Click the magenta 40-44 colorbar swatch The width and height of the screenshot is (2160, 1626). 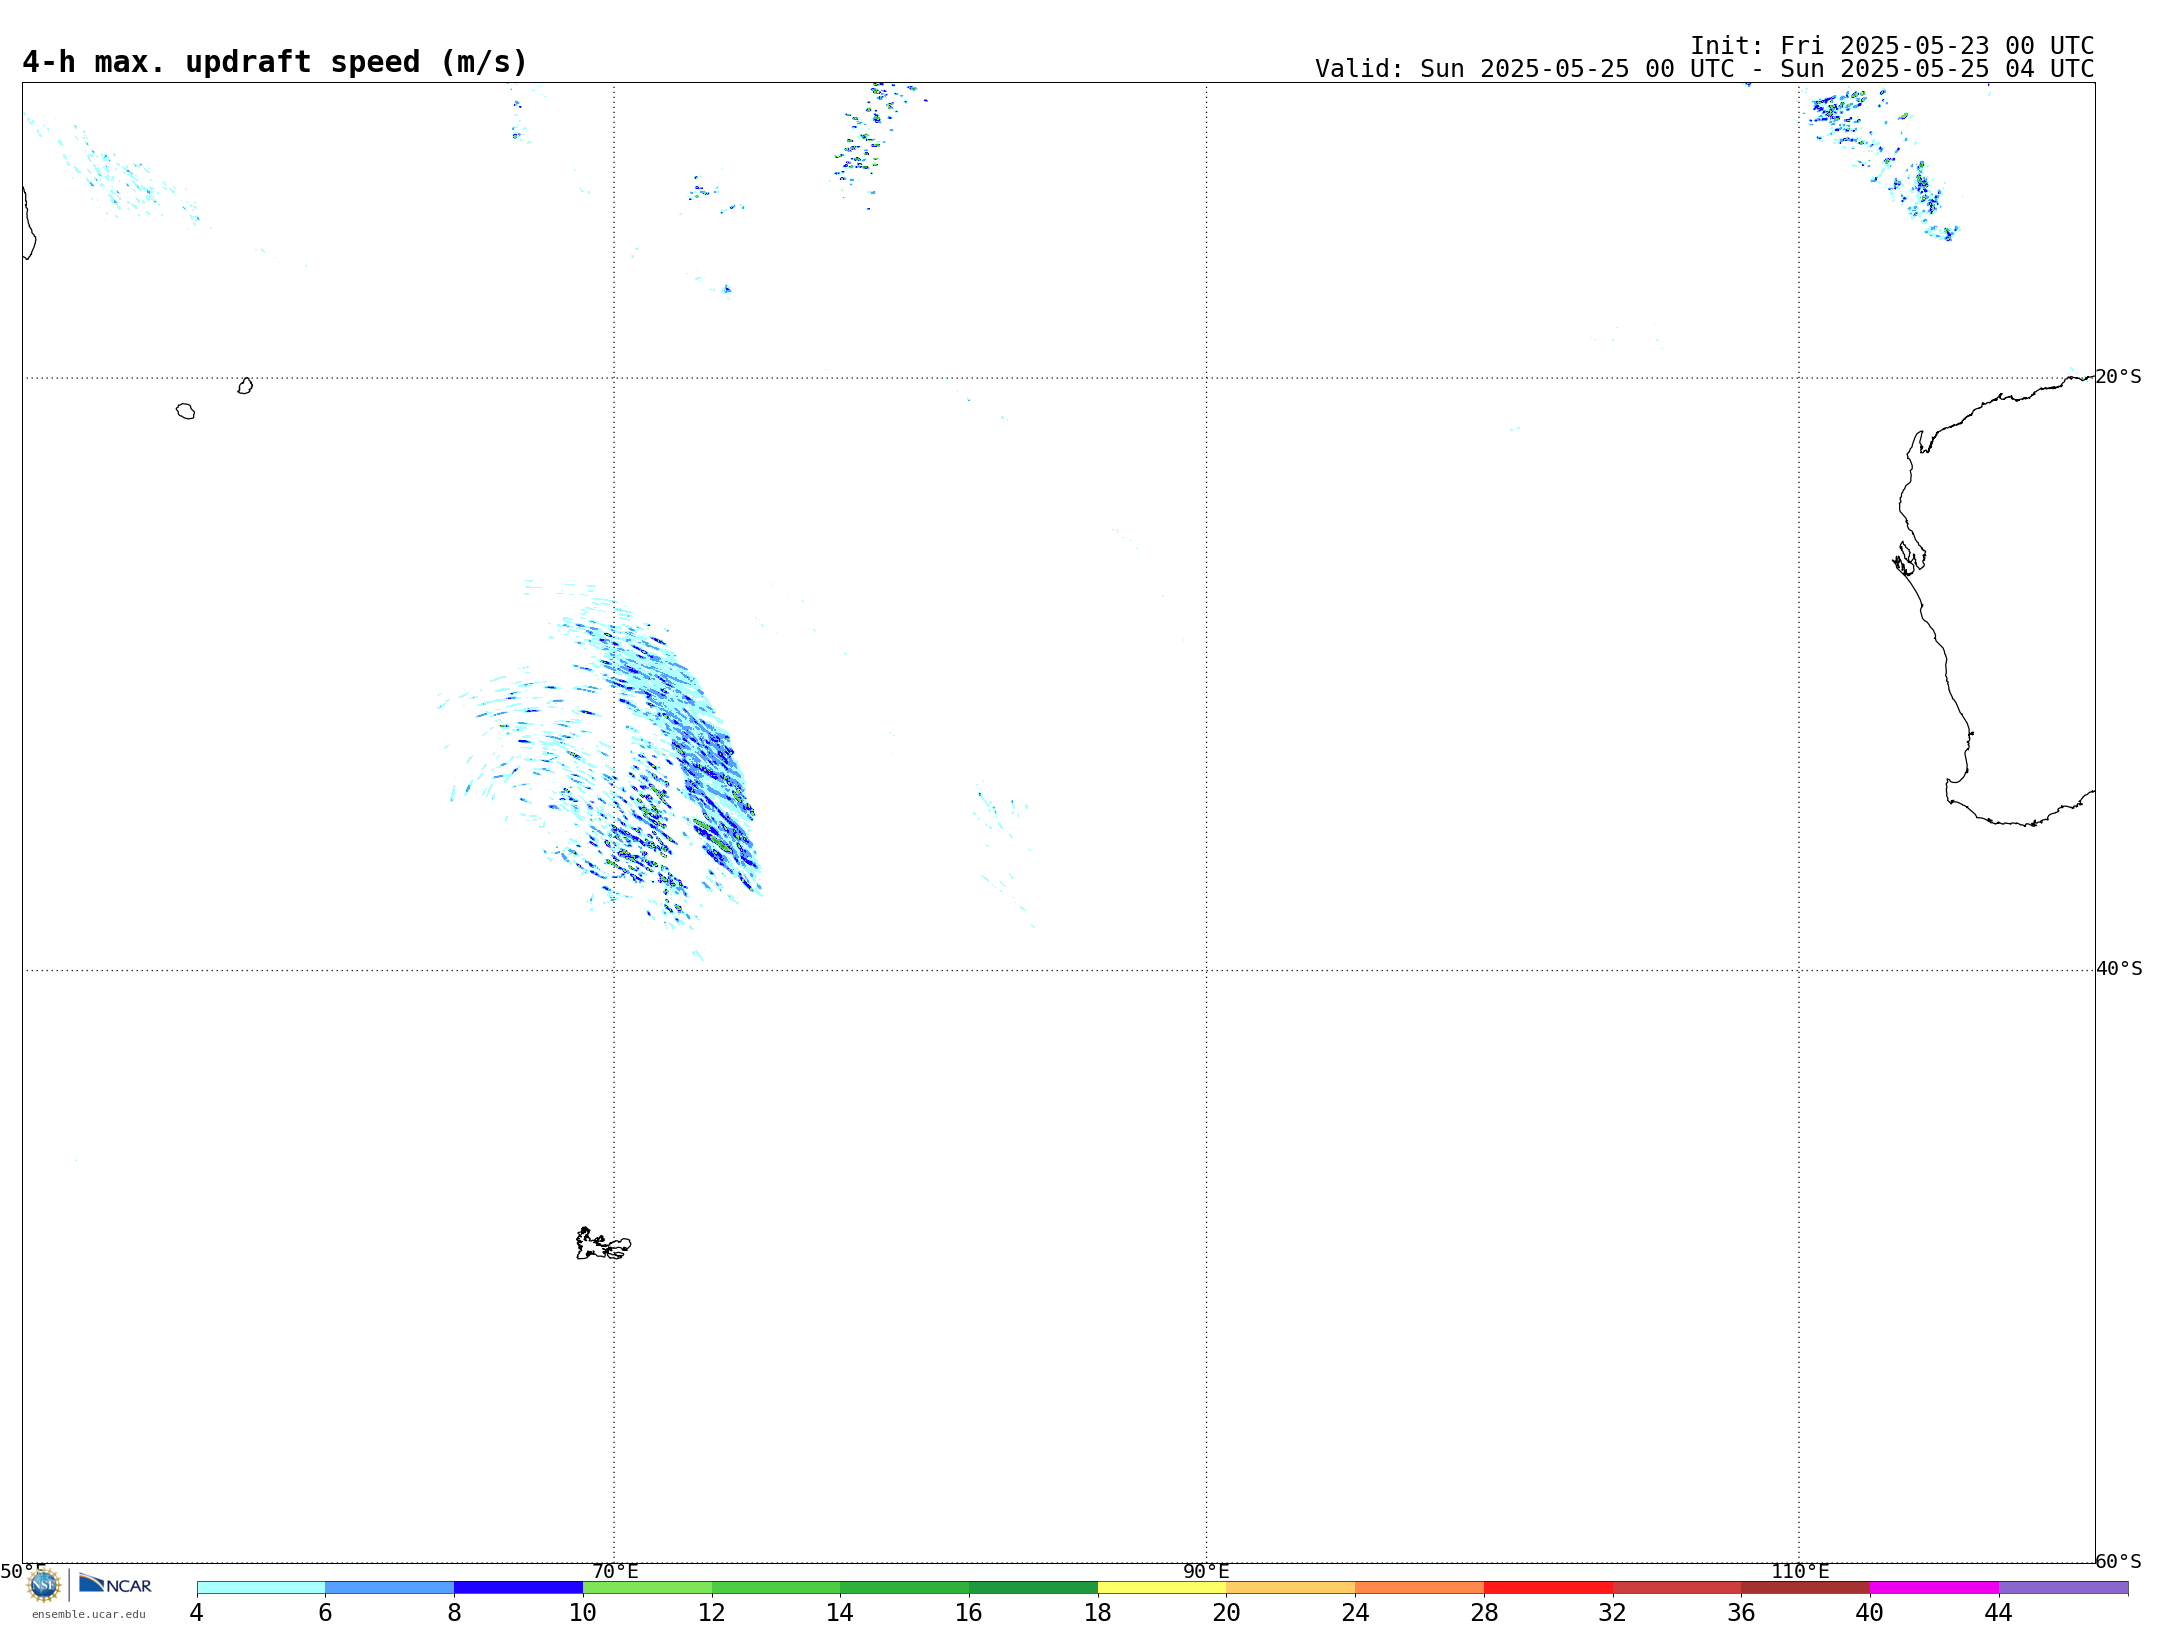click(1934, 1587)
